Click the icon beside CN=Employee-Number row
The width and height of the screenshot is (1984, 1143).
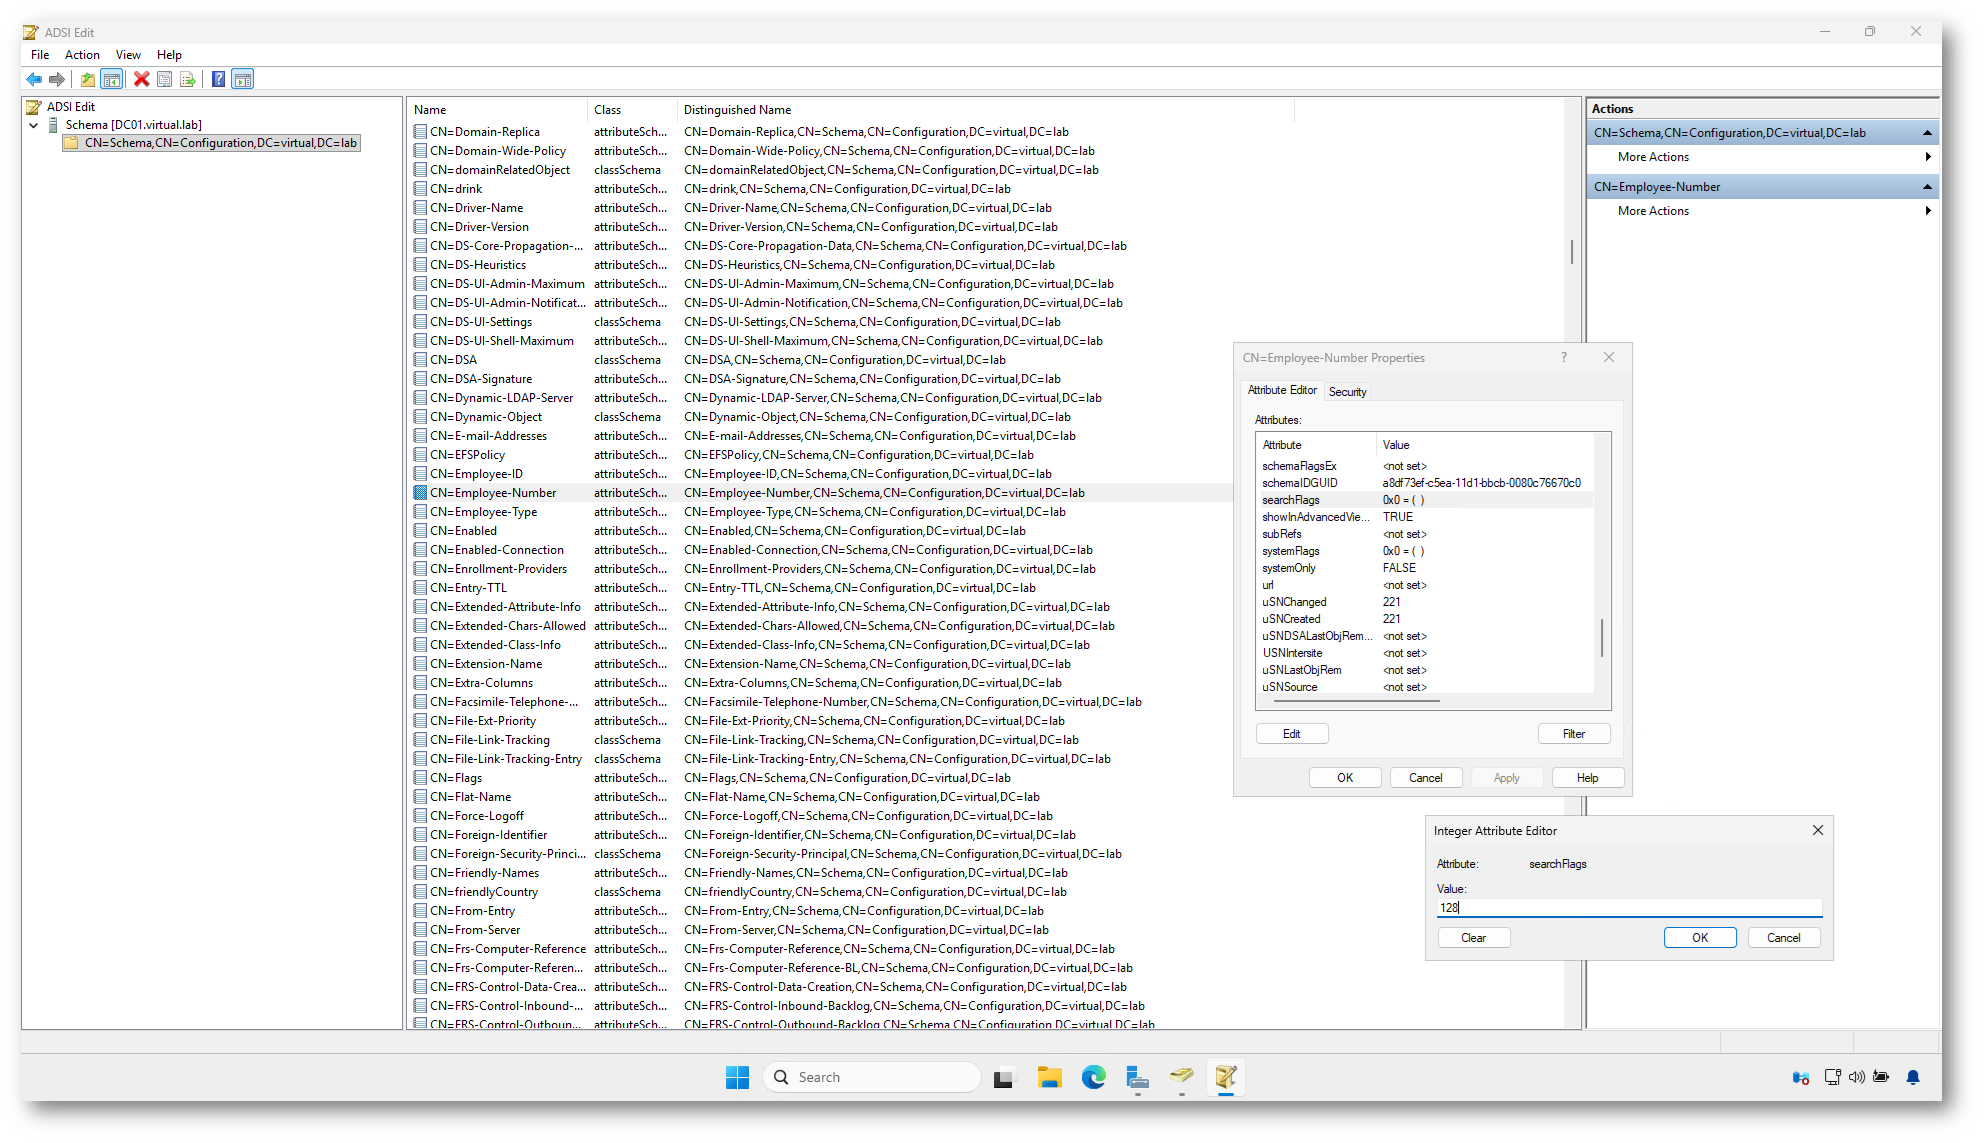(421, 493)
